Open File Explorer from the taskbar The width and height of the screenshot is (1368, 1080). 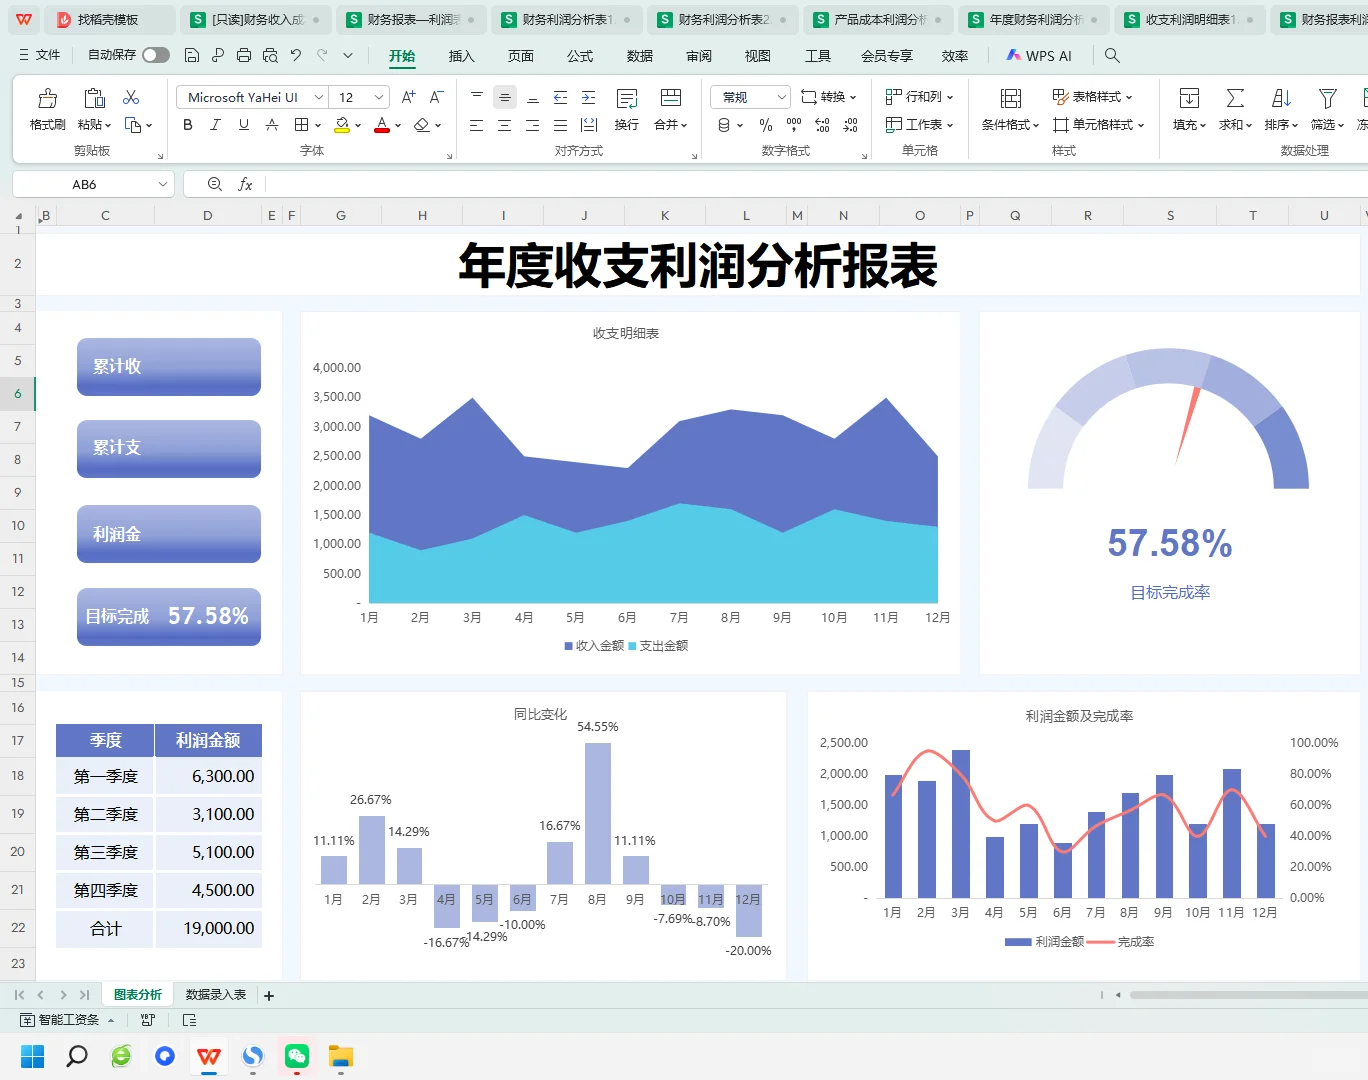[x=341, y=1056]
